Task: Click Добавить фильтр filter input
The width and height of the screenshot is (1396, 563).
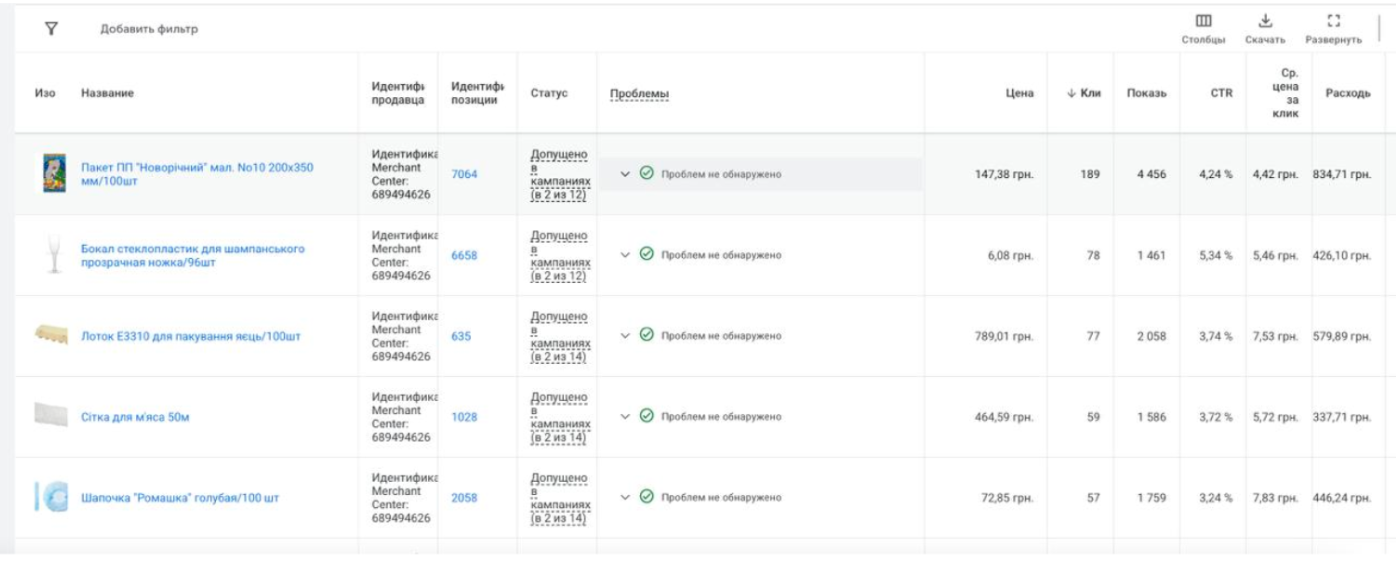Action: 149,29
